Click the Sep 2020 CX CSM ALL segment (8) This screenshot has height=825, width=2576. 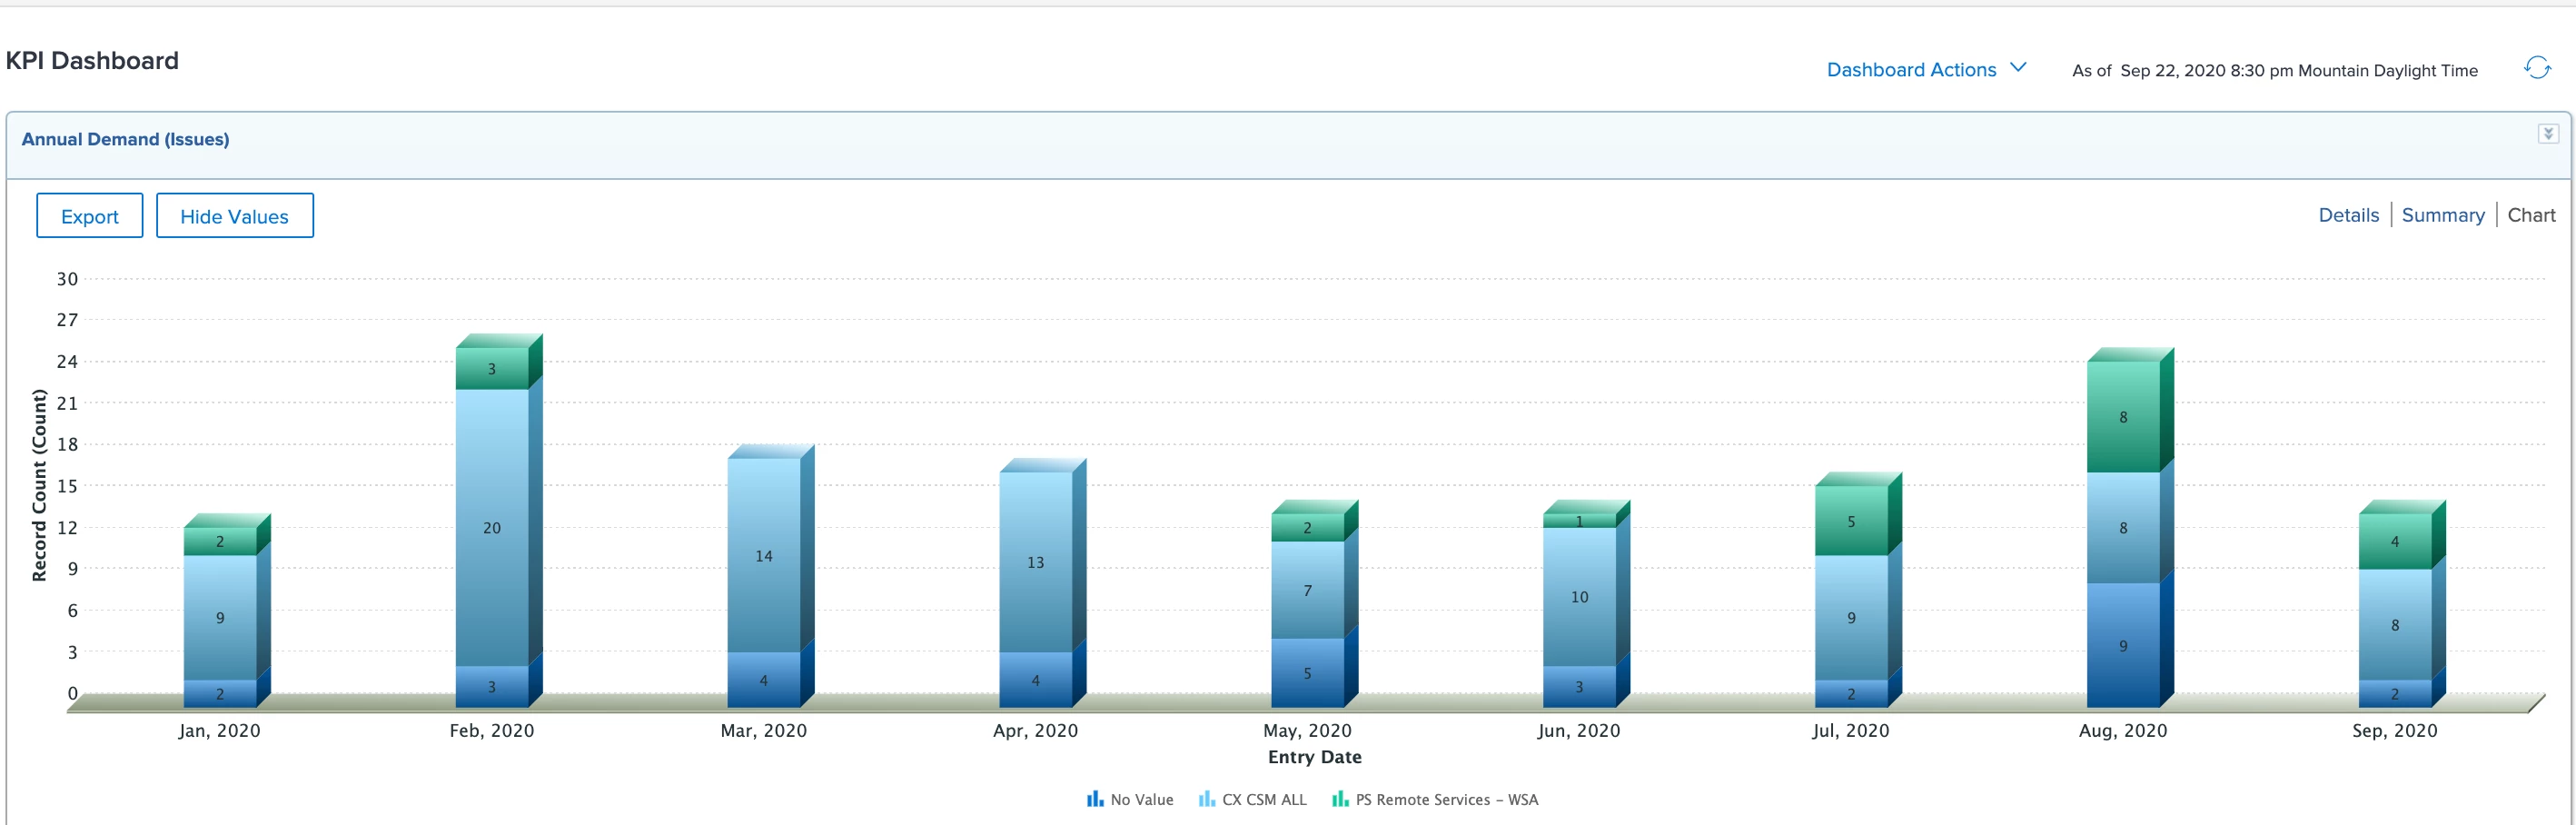pos(2394,625)
